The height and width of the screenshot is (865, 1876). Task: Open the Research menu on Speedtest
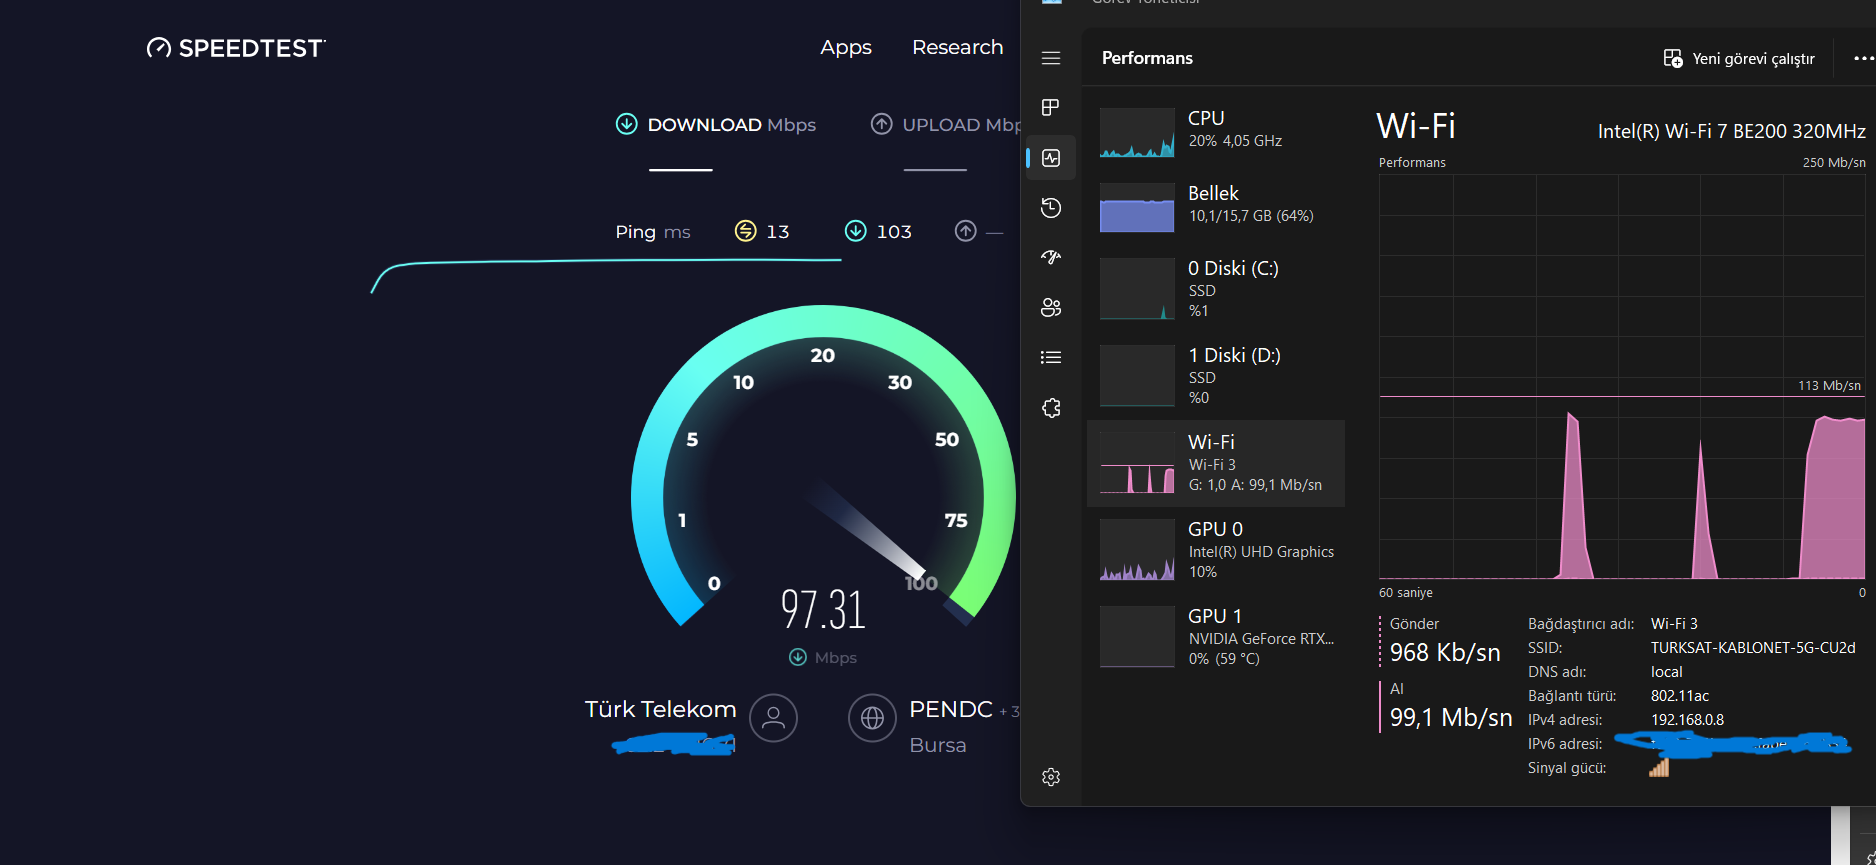957,47
